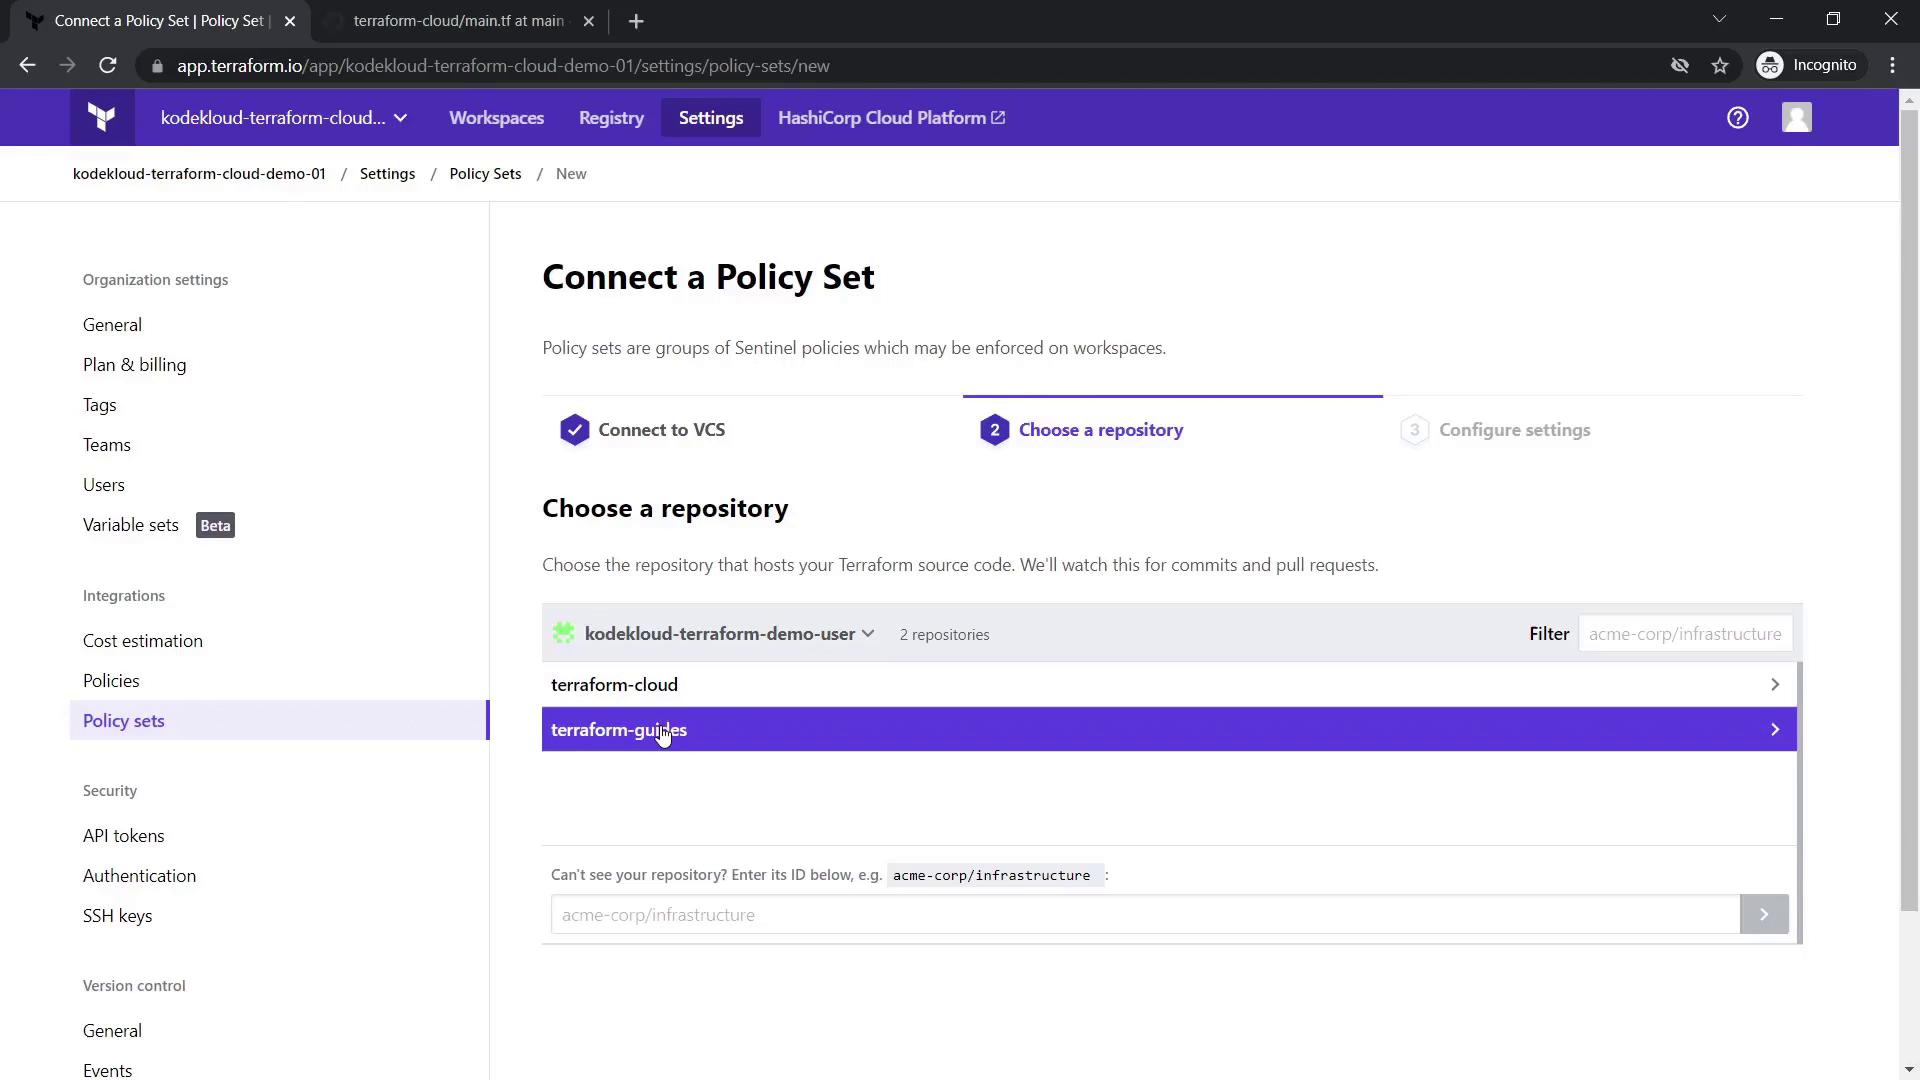Open the Chrome three-dot menu
Screen dimensions: 1920x1080
(1892, 66)
